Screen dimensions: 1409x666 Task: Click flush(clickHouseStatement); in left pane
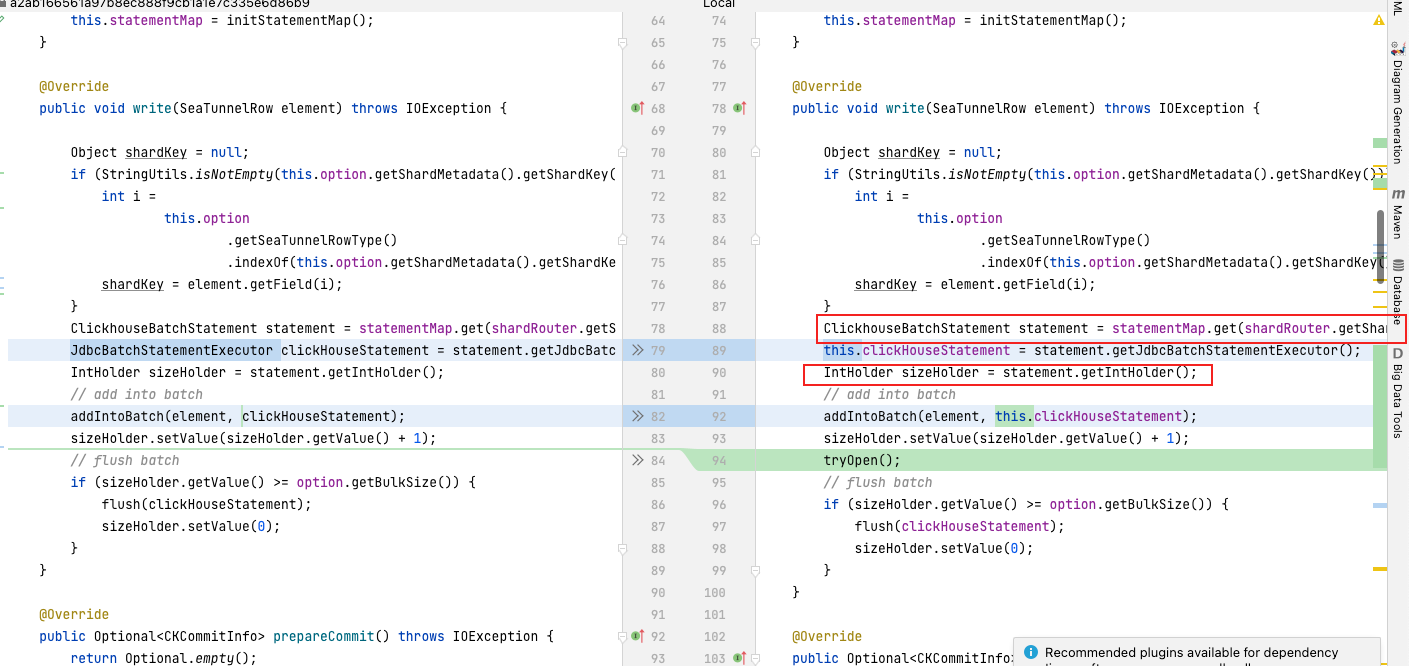pyautogui.click(x=207, y=504)
